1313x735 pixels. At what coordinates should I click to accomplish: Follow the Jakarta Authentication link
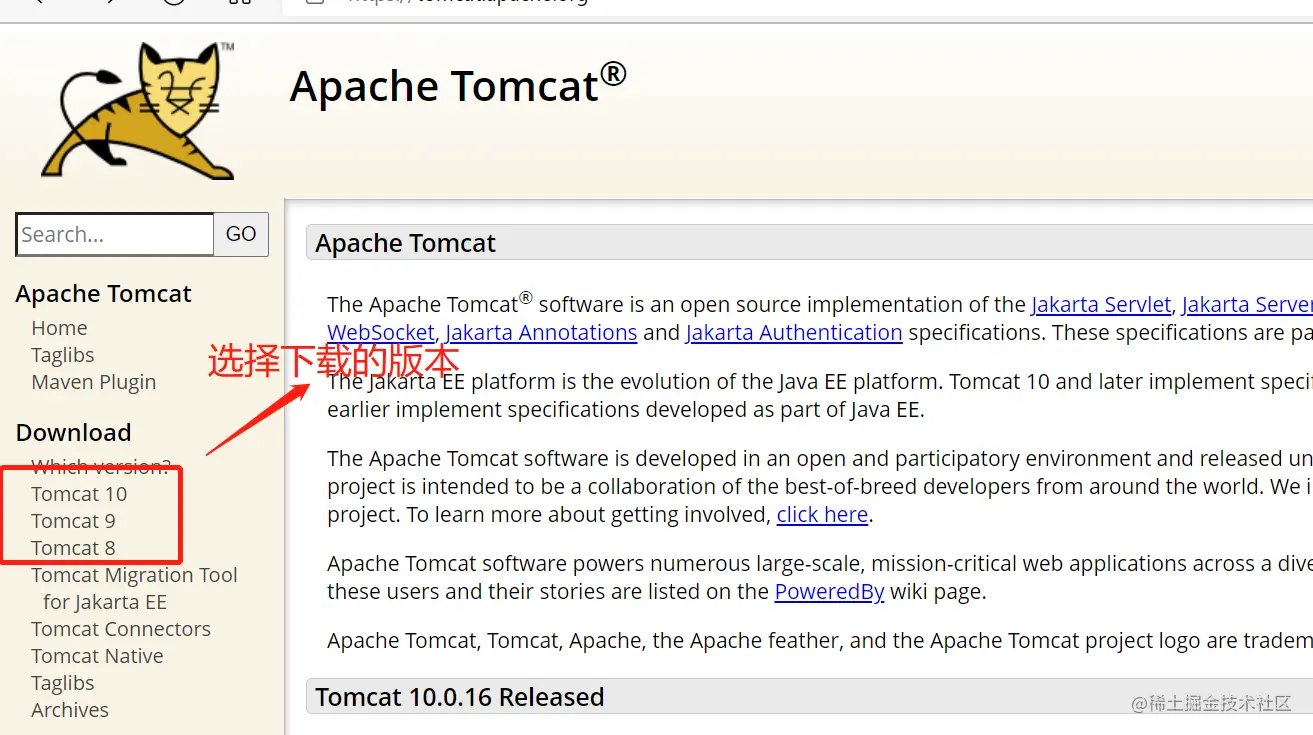point(794,333)
